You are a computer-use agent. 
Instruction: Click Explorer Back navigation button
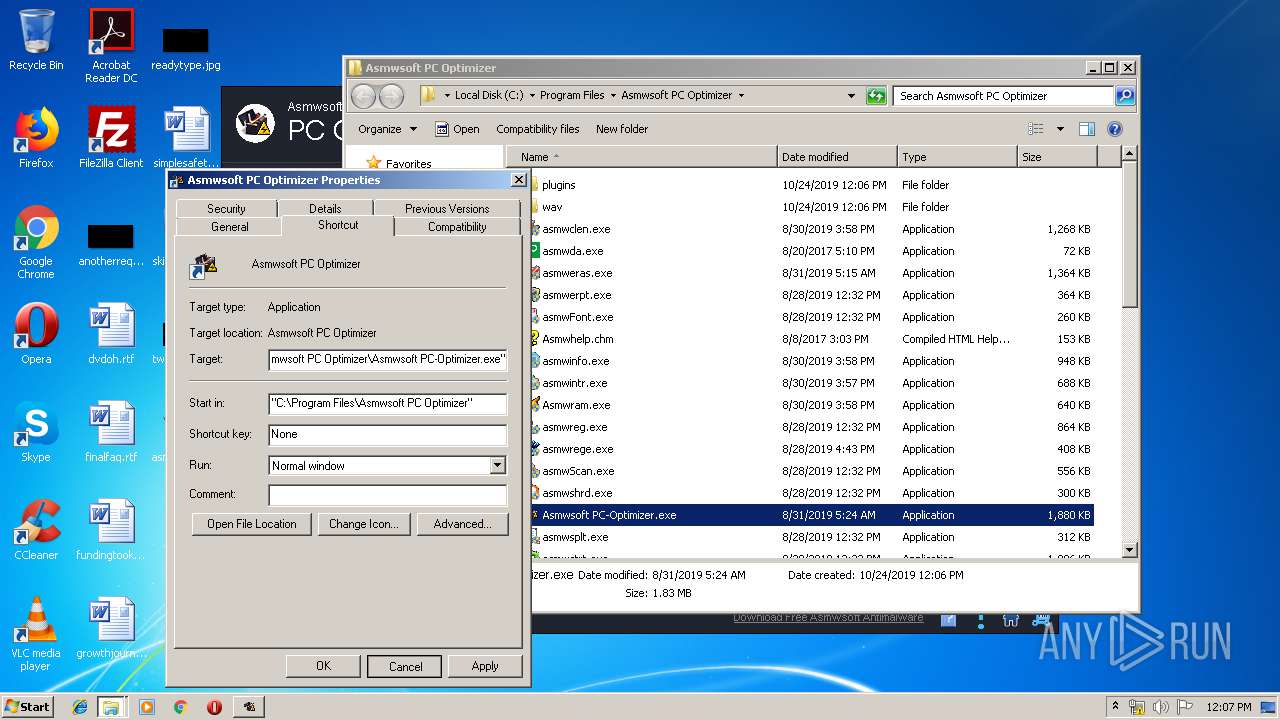point(363,96)
